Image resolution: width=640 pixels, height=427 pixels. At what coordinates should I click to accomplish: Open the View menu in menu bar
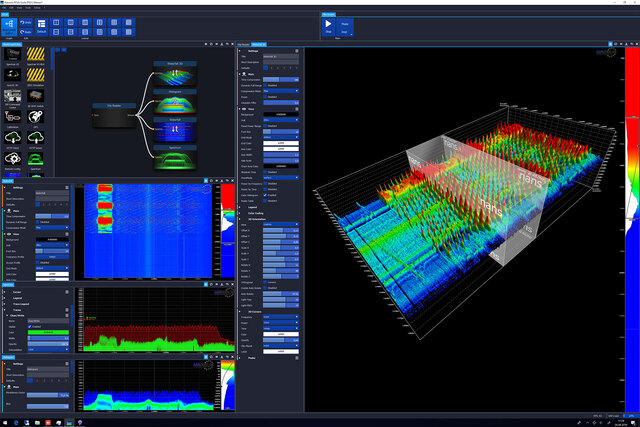[19, 8]
